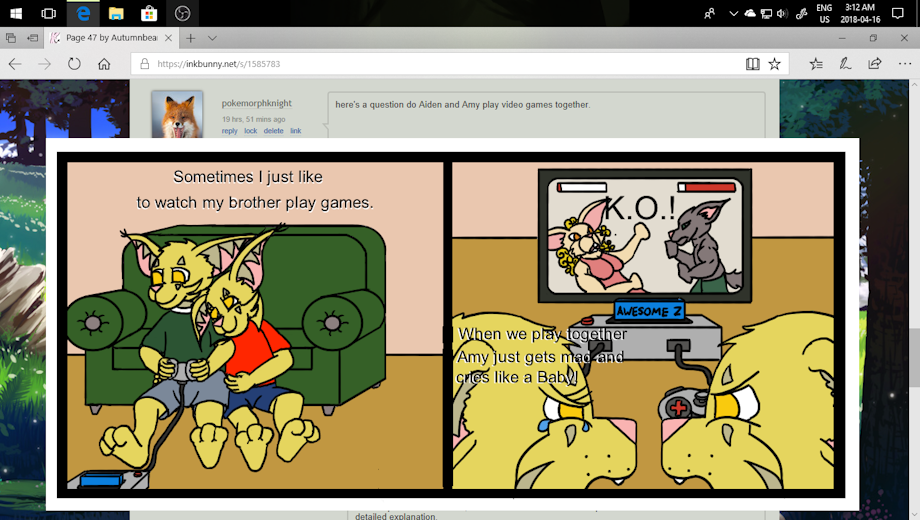This screenshot has height=520, width=920.
Task: Show hidden system tray icons
Action: point(733,13)
